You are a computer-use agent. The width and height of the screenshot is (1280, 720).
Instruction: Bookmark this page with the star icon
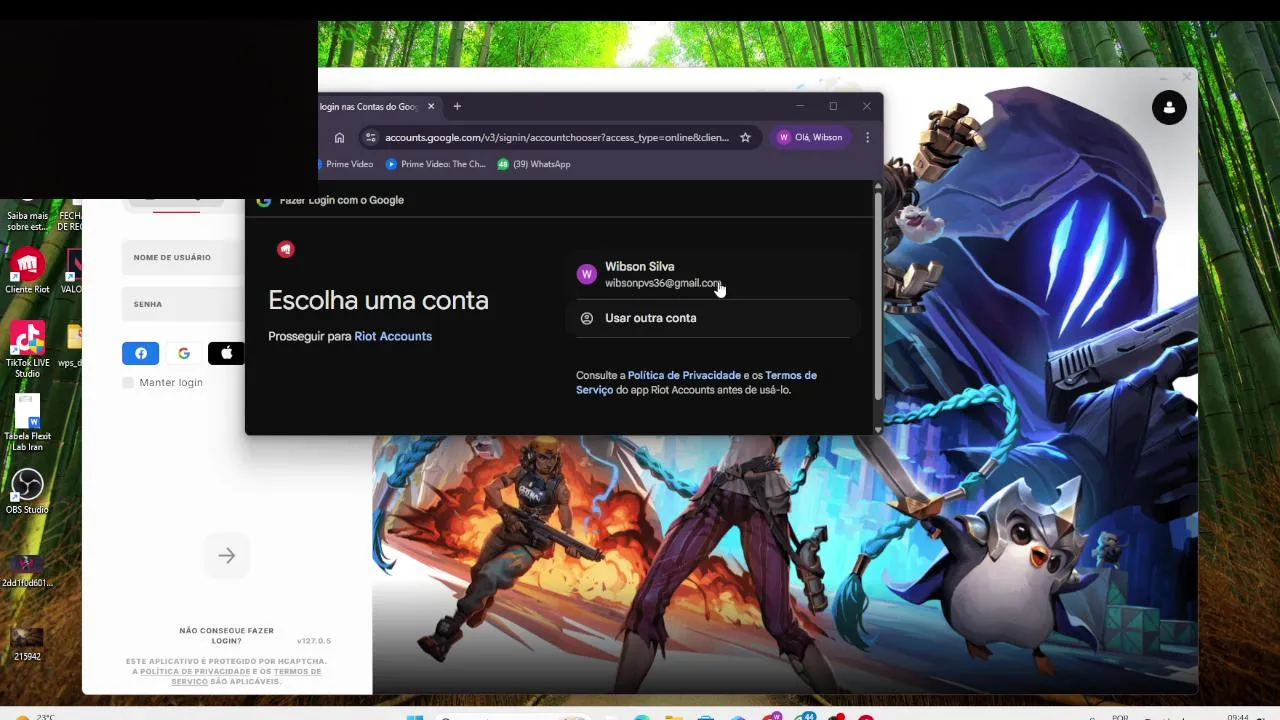pos(745,138)
